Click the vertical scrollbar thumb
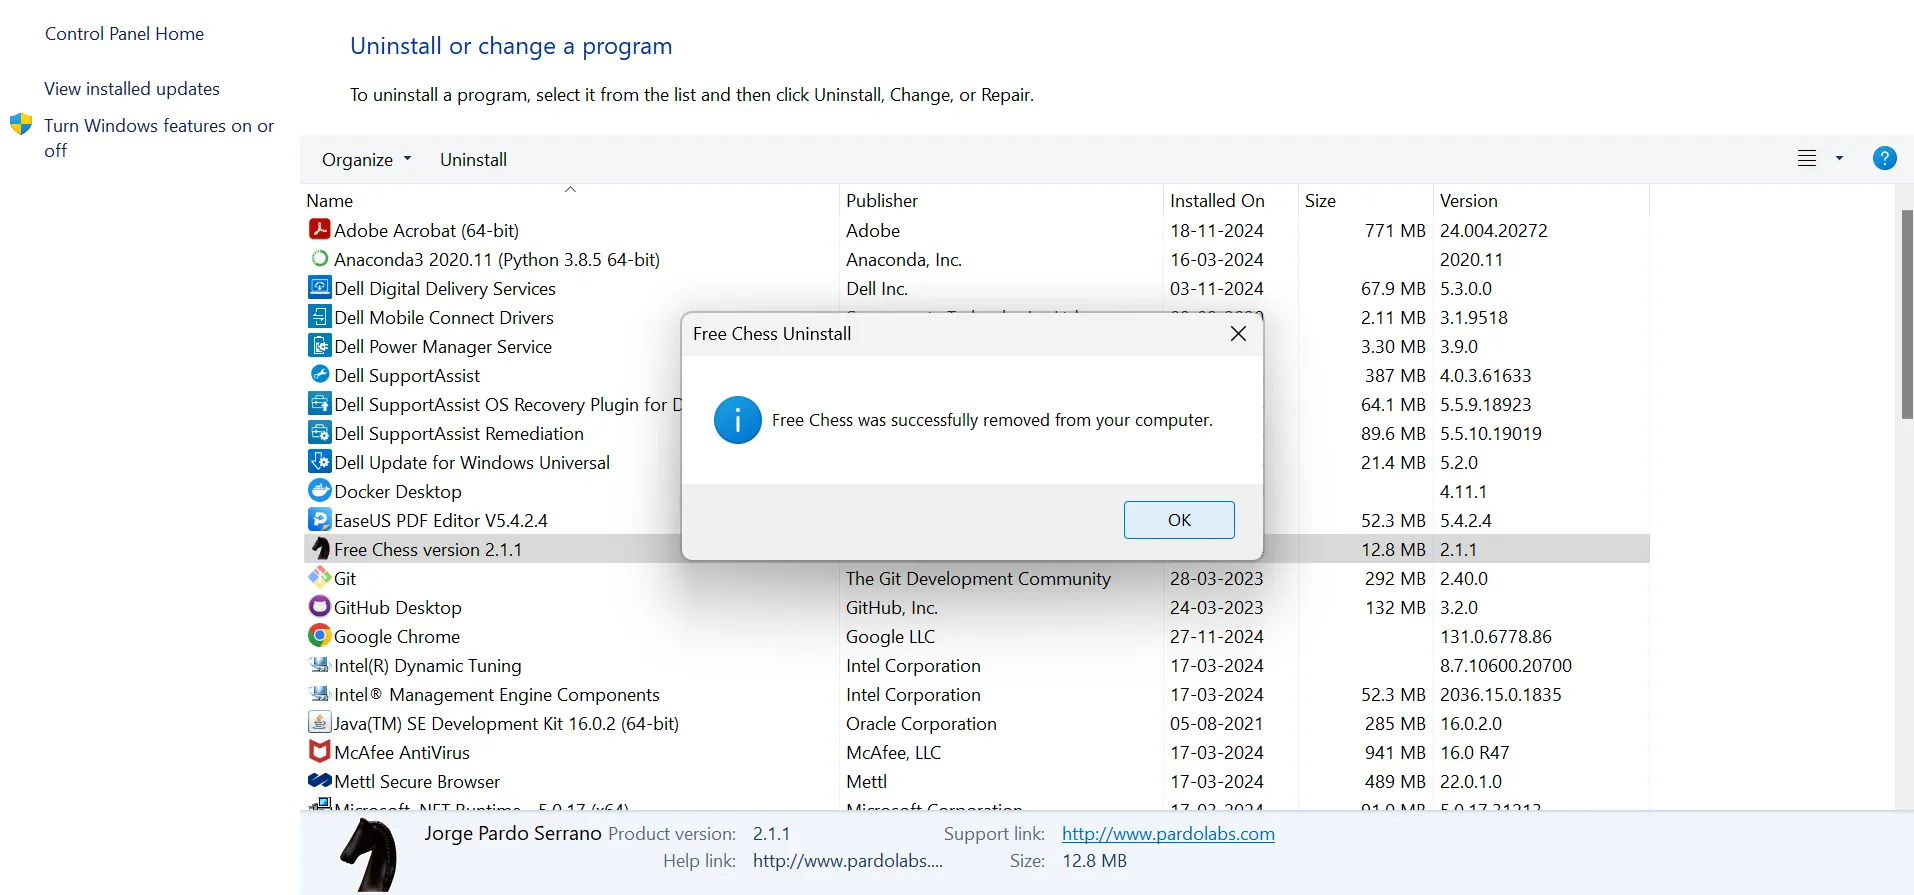 point(1906,314)
